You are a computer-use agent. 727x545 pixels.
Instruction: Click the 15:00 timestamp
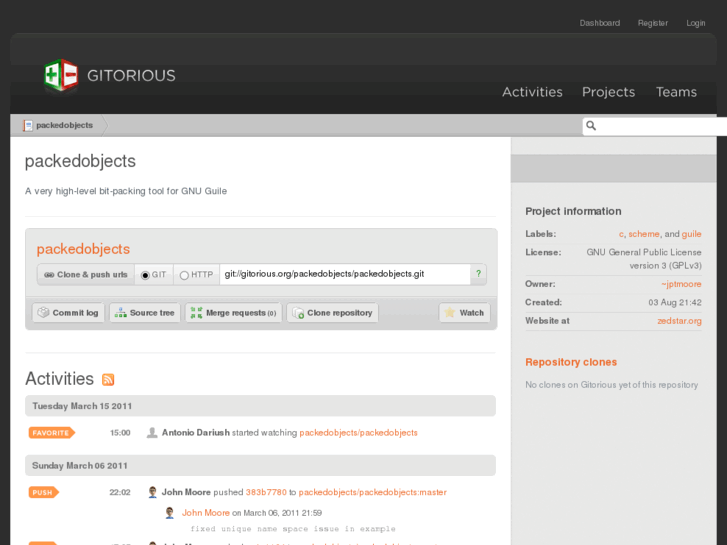pyautogui.click(x=120, y=433)
